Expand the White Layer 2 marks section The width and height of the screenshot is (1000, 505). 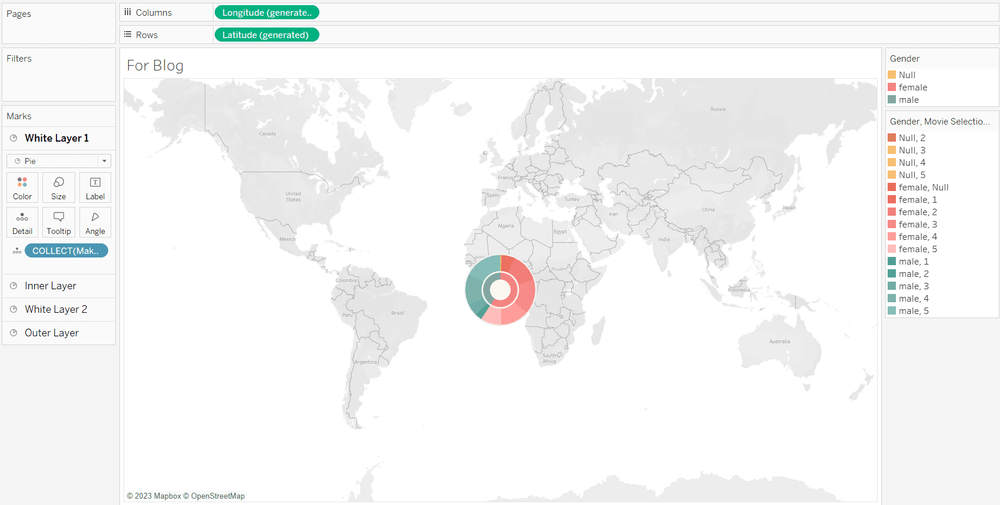click(x=56, y=309)
